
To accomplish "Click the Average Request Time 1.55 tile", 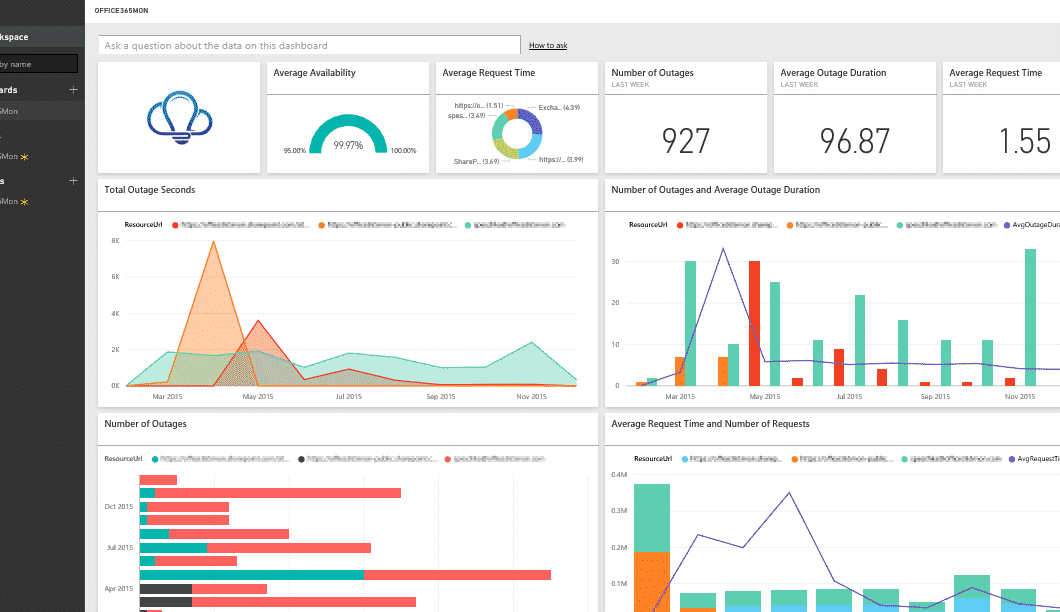I will click(1001, 118).
